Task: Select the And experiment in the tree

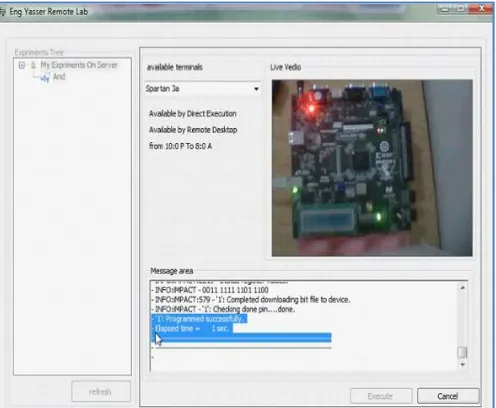Action: pos(59,77)
